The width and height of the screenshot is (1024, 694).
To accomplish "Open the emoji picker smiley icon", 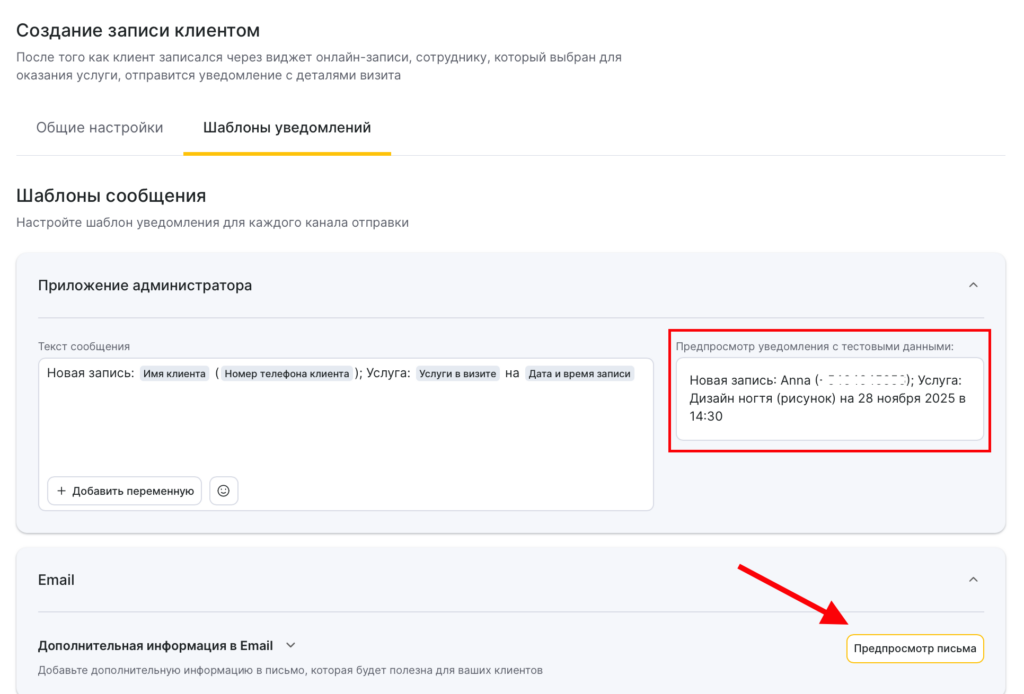I will coord(224,491).
